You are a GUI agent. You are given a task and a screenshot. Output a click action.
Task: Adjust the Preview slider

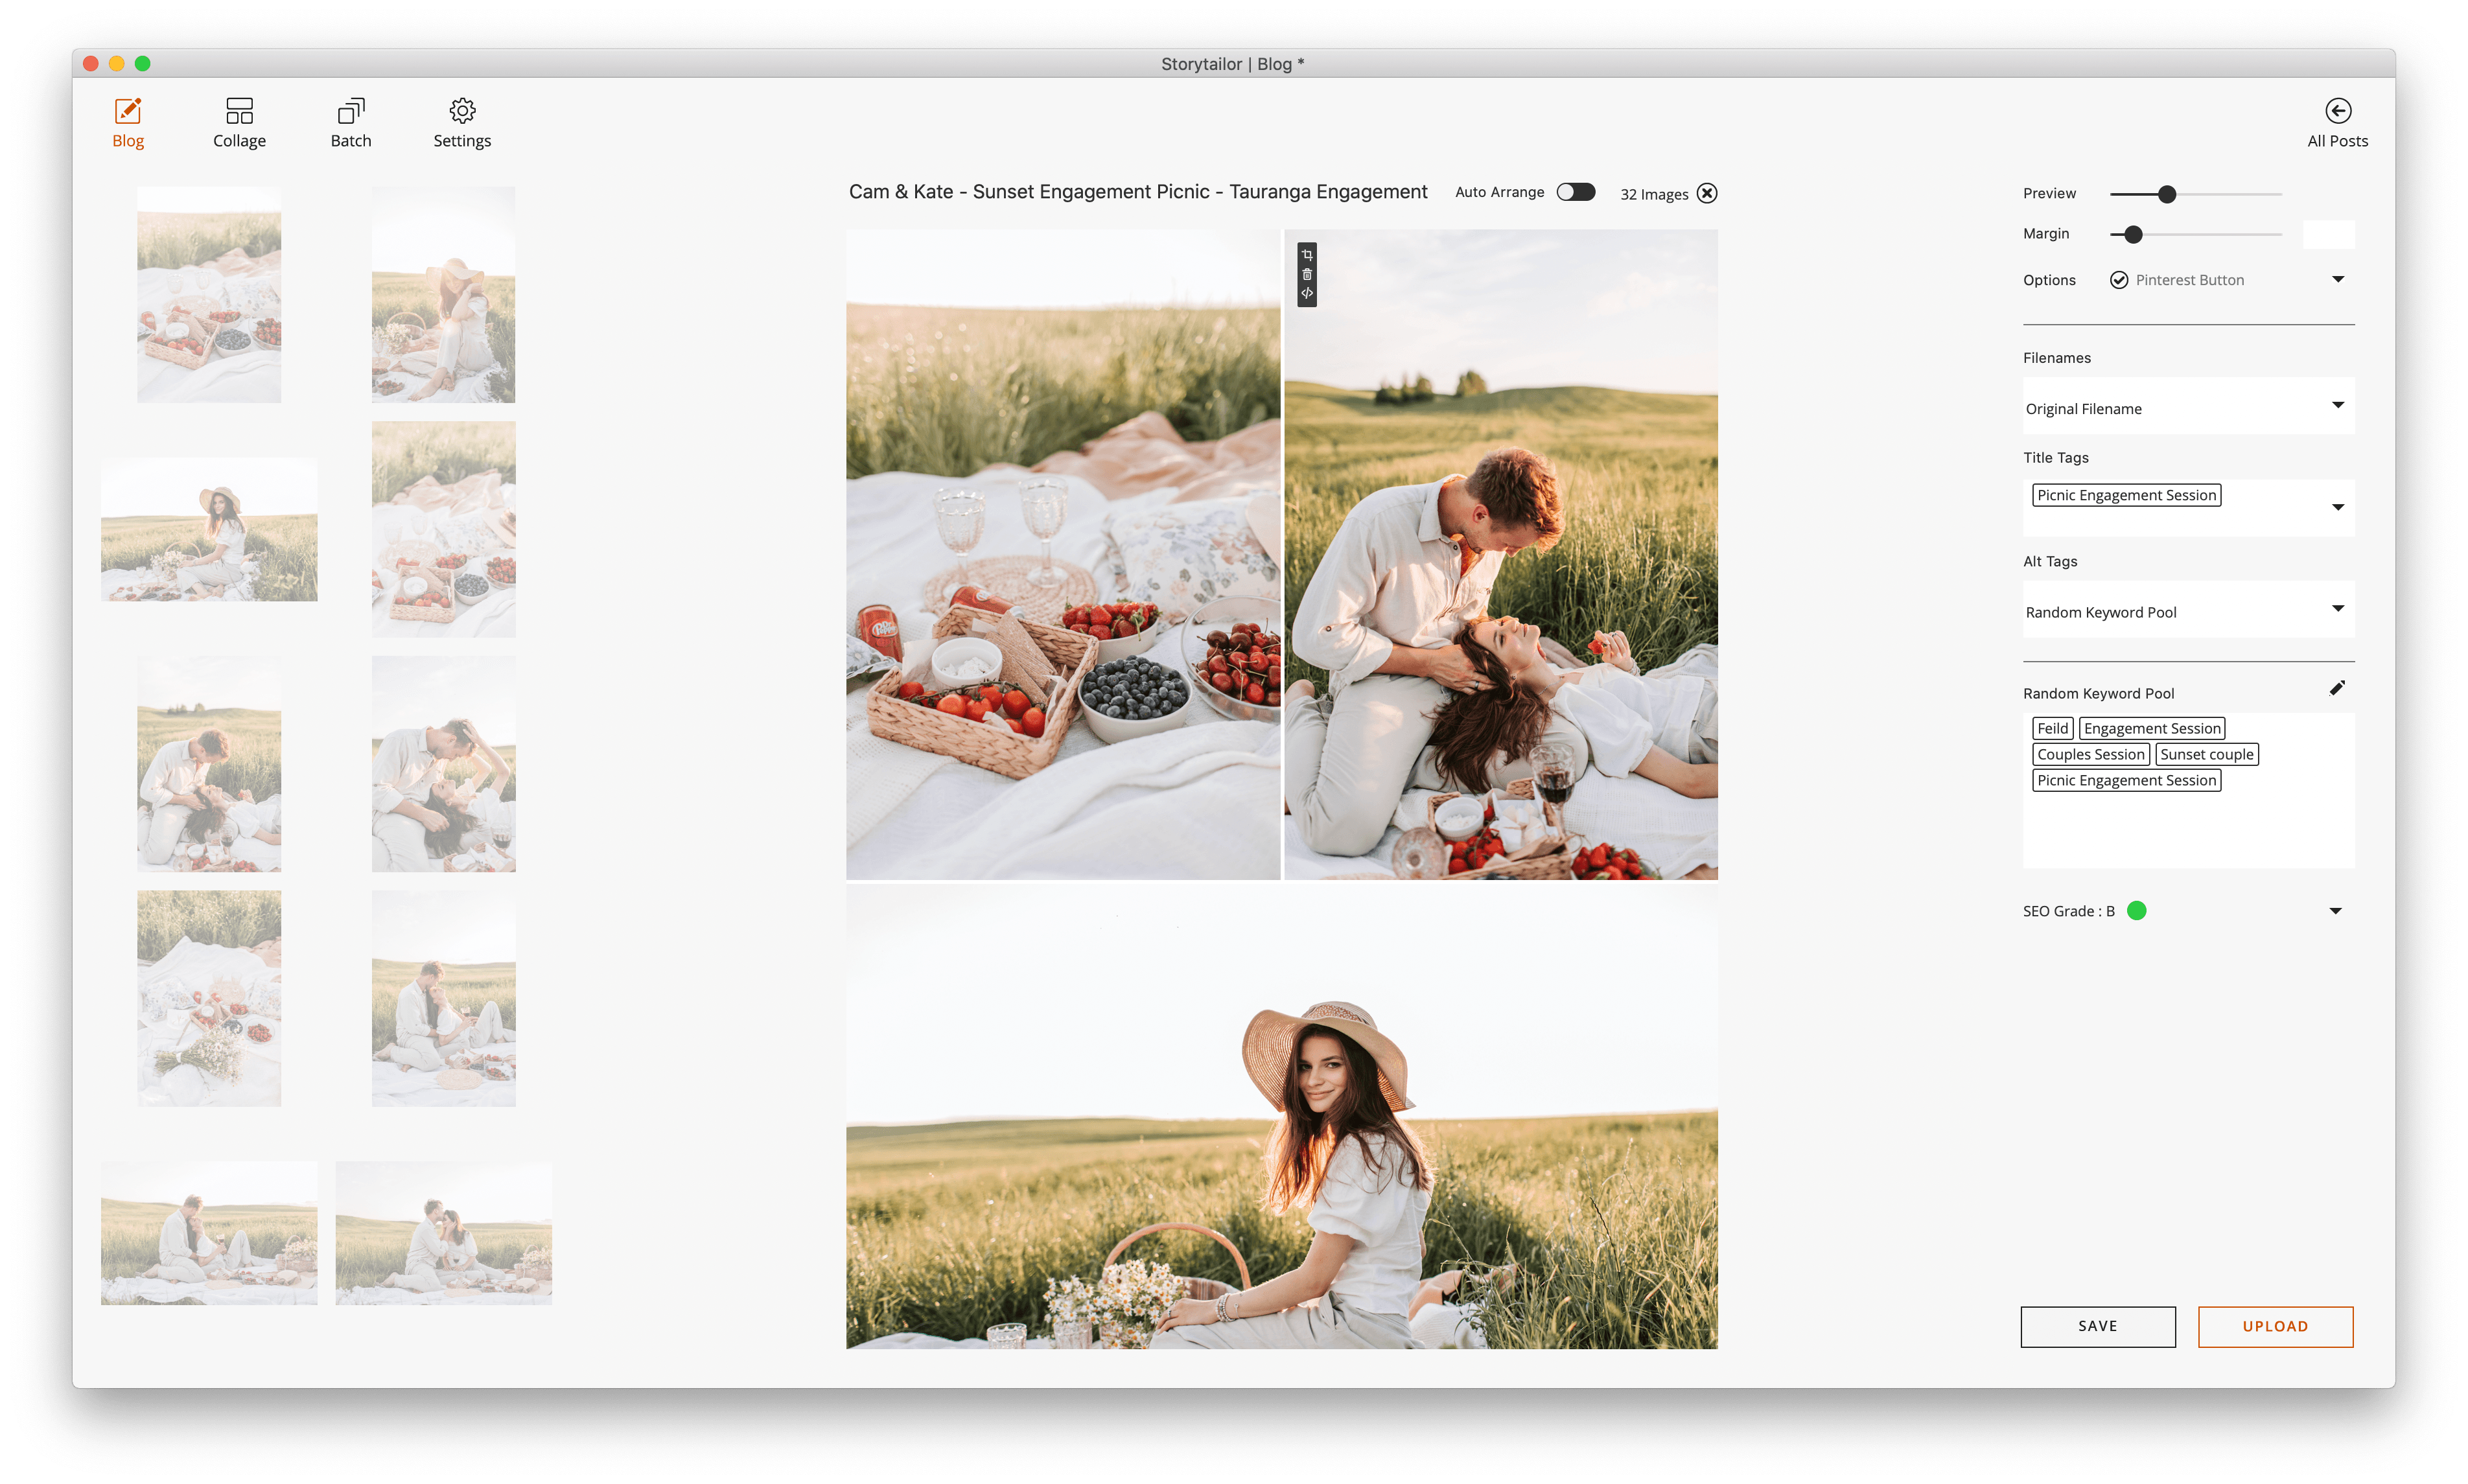pos(2167,194)
